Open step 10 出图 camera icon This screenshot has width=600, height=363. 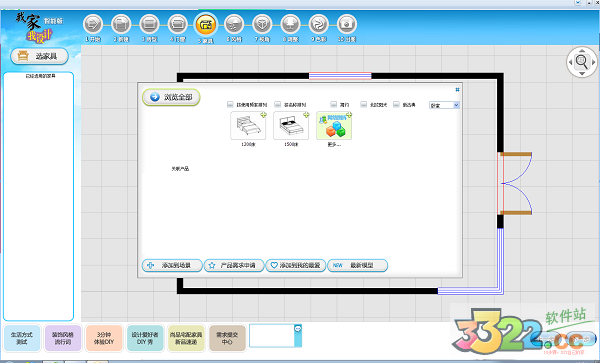[x=347, y=24]
